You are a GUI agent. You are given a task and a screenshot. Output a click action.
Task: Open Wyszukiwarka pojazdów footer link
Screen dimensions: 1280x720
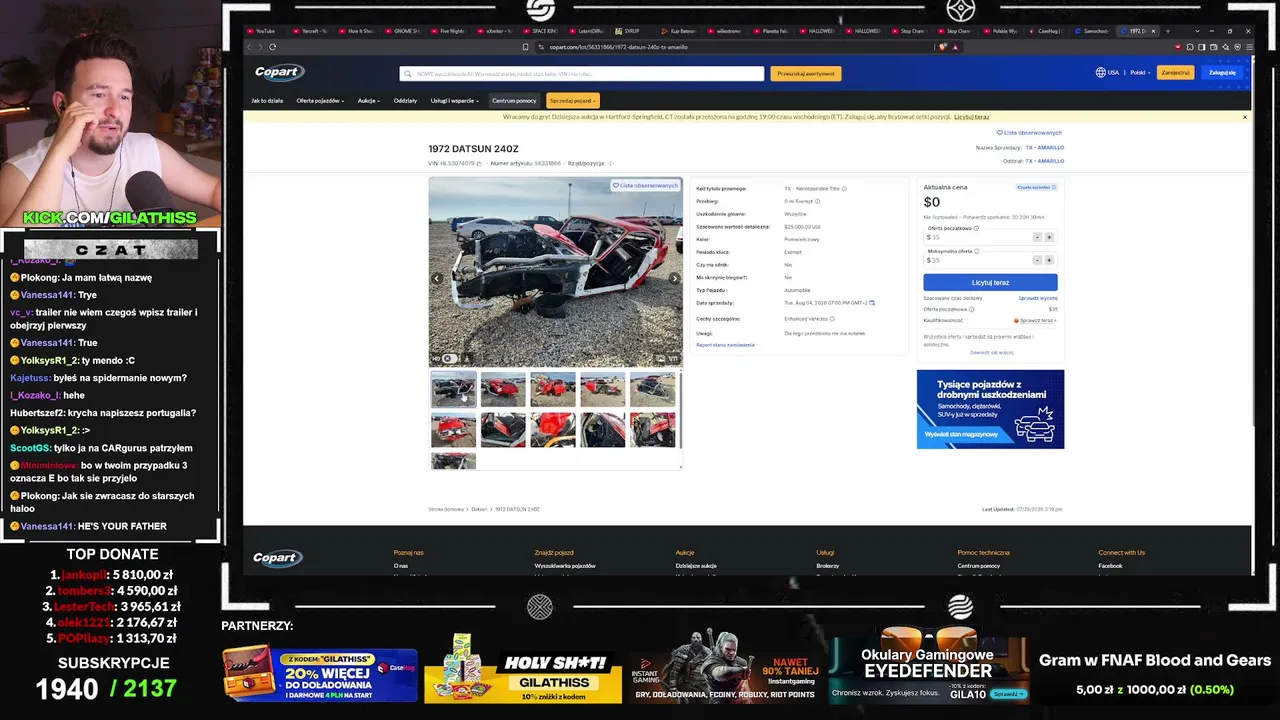pos(565,566)
